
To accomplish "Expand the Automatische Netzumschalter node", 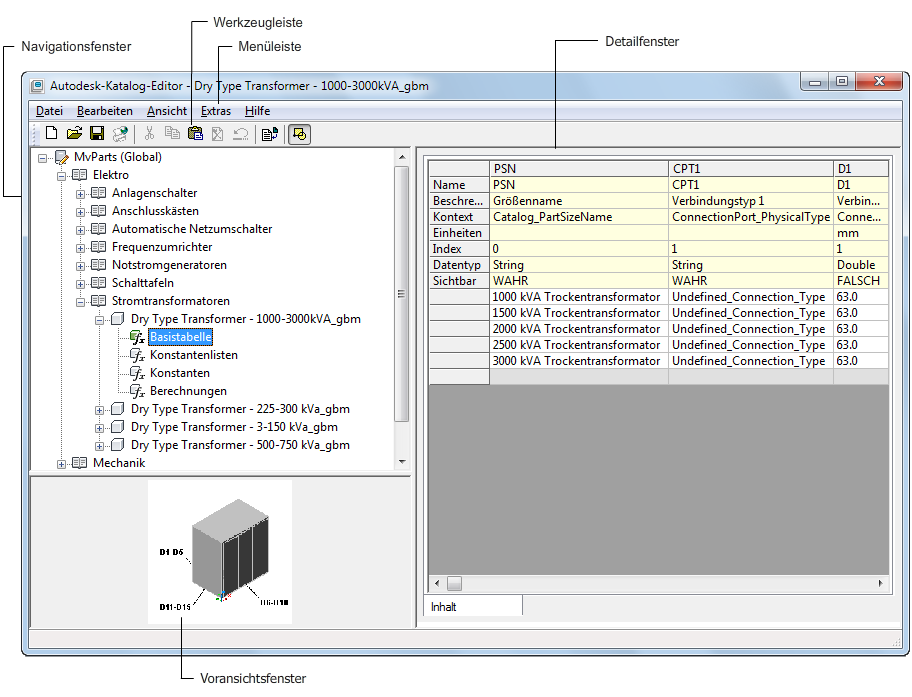I will point(80,230).
